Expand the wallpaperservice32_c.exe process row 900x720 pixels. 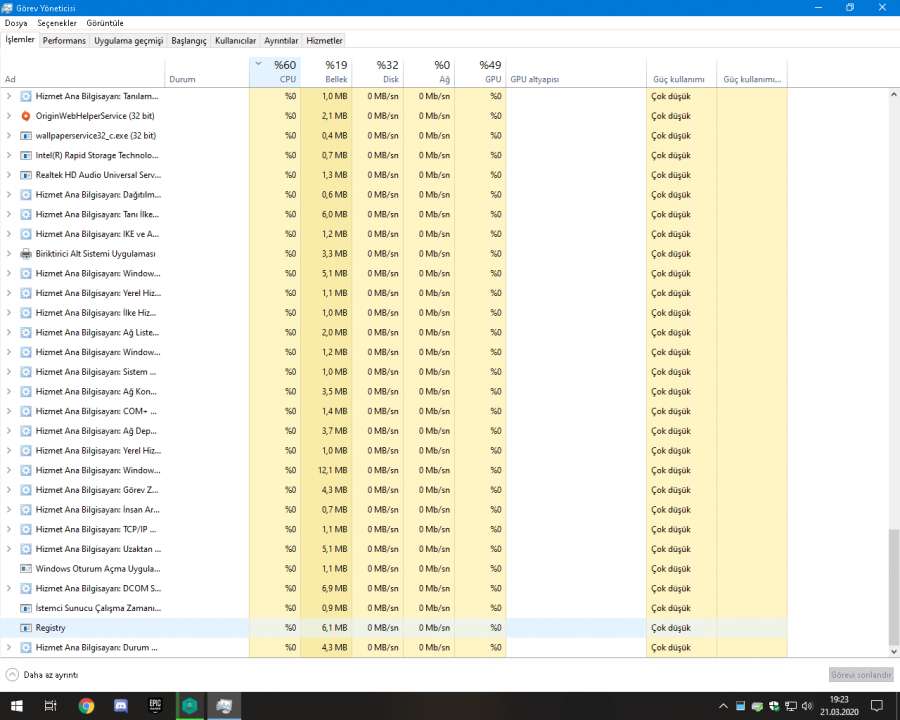click(x=9, y=135)
